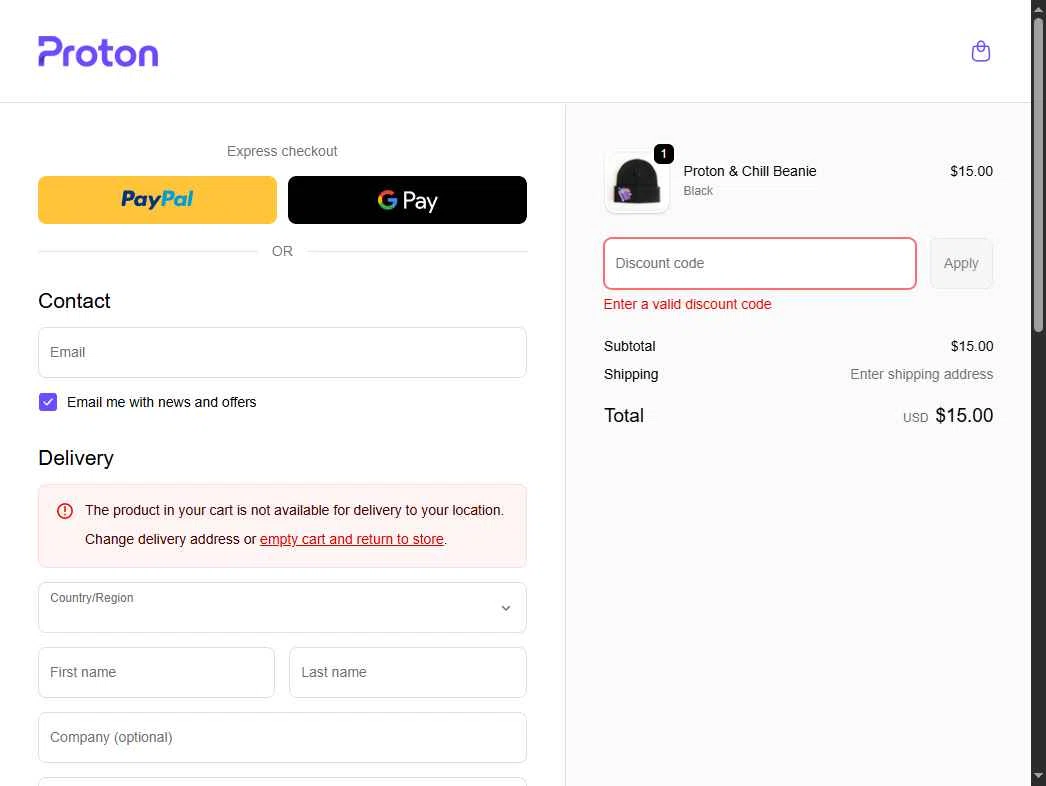Click the 'Contact' section heading

click(74, 301)
